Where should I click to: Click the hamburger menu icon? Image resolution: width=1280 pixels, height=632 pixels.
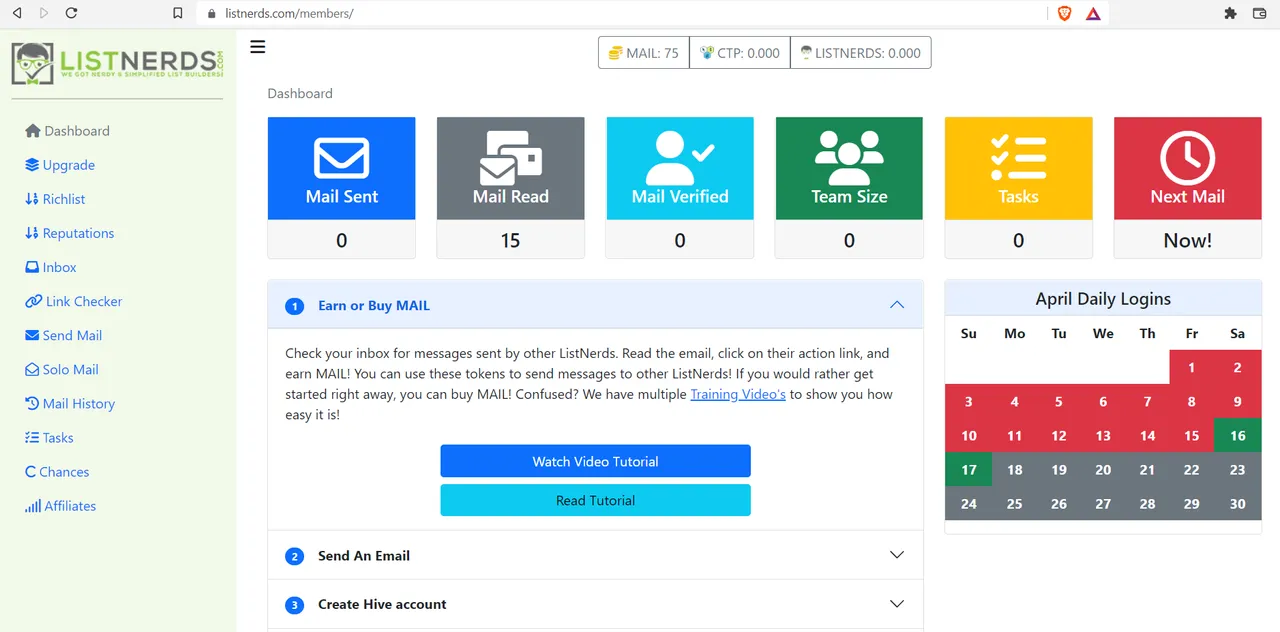coord(258,46)
